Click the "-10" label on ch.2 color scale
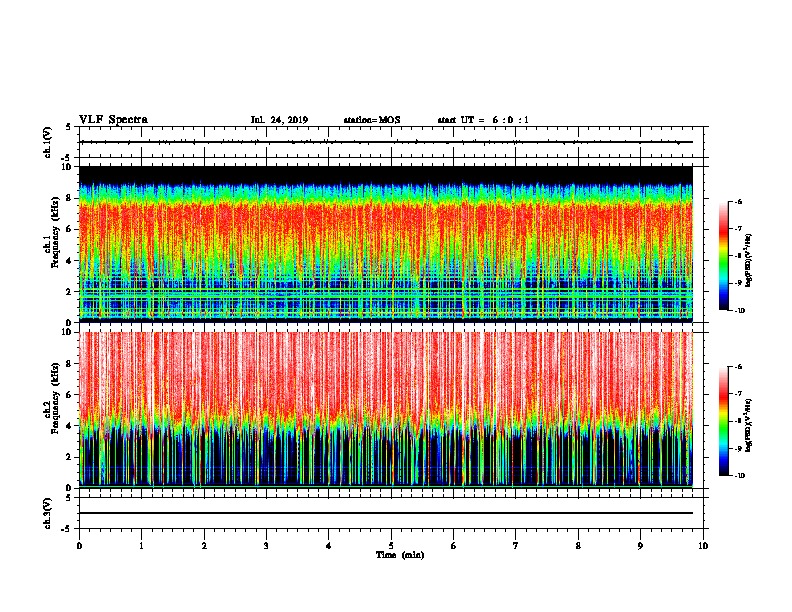Viewport: 792px width, 612px height. [x=738, y=476]
